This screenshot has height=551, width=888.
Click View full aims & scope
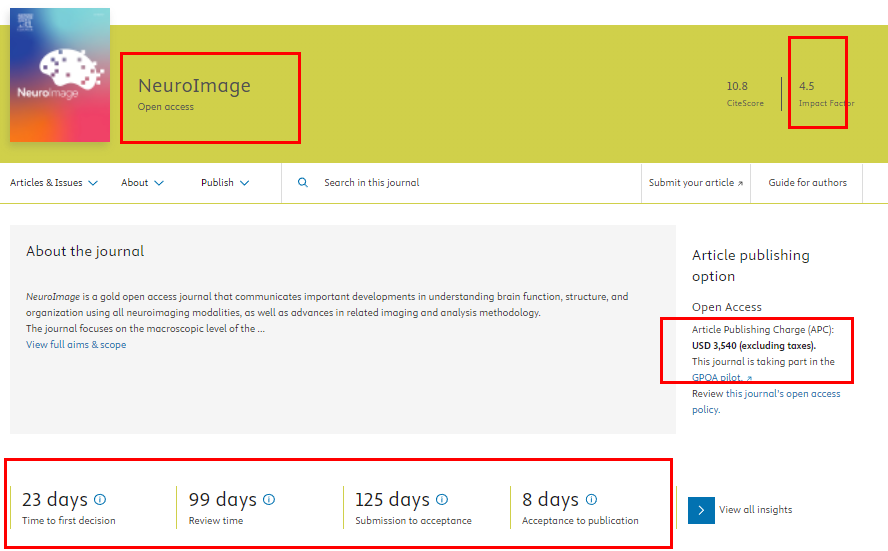pyautogui.click(x=76, y=345)
